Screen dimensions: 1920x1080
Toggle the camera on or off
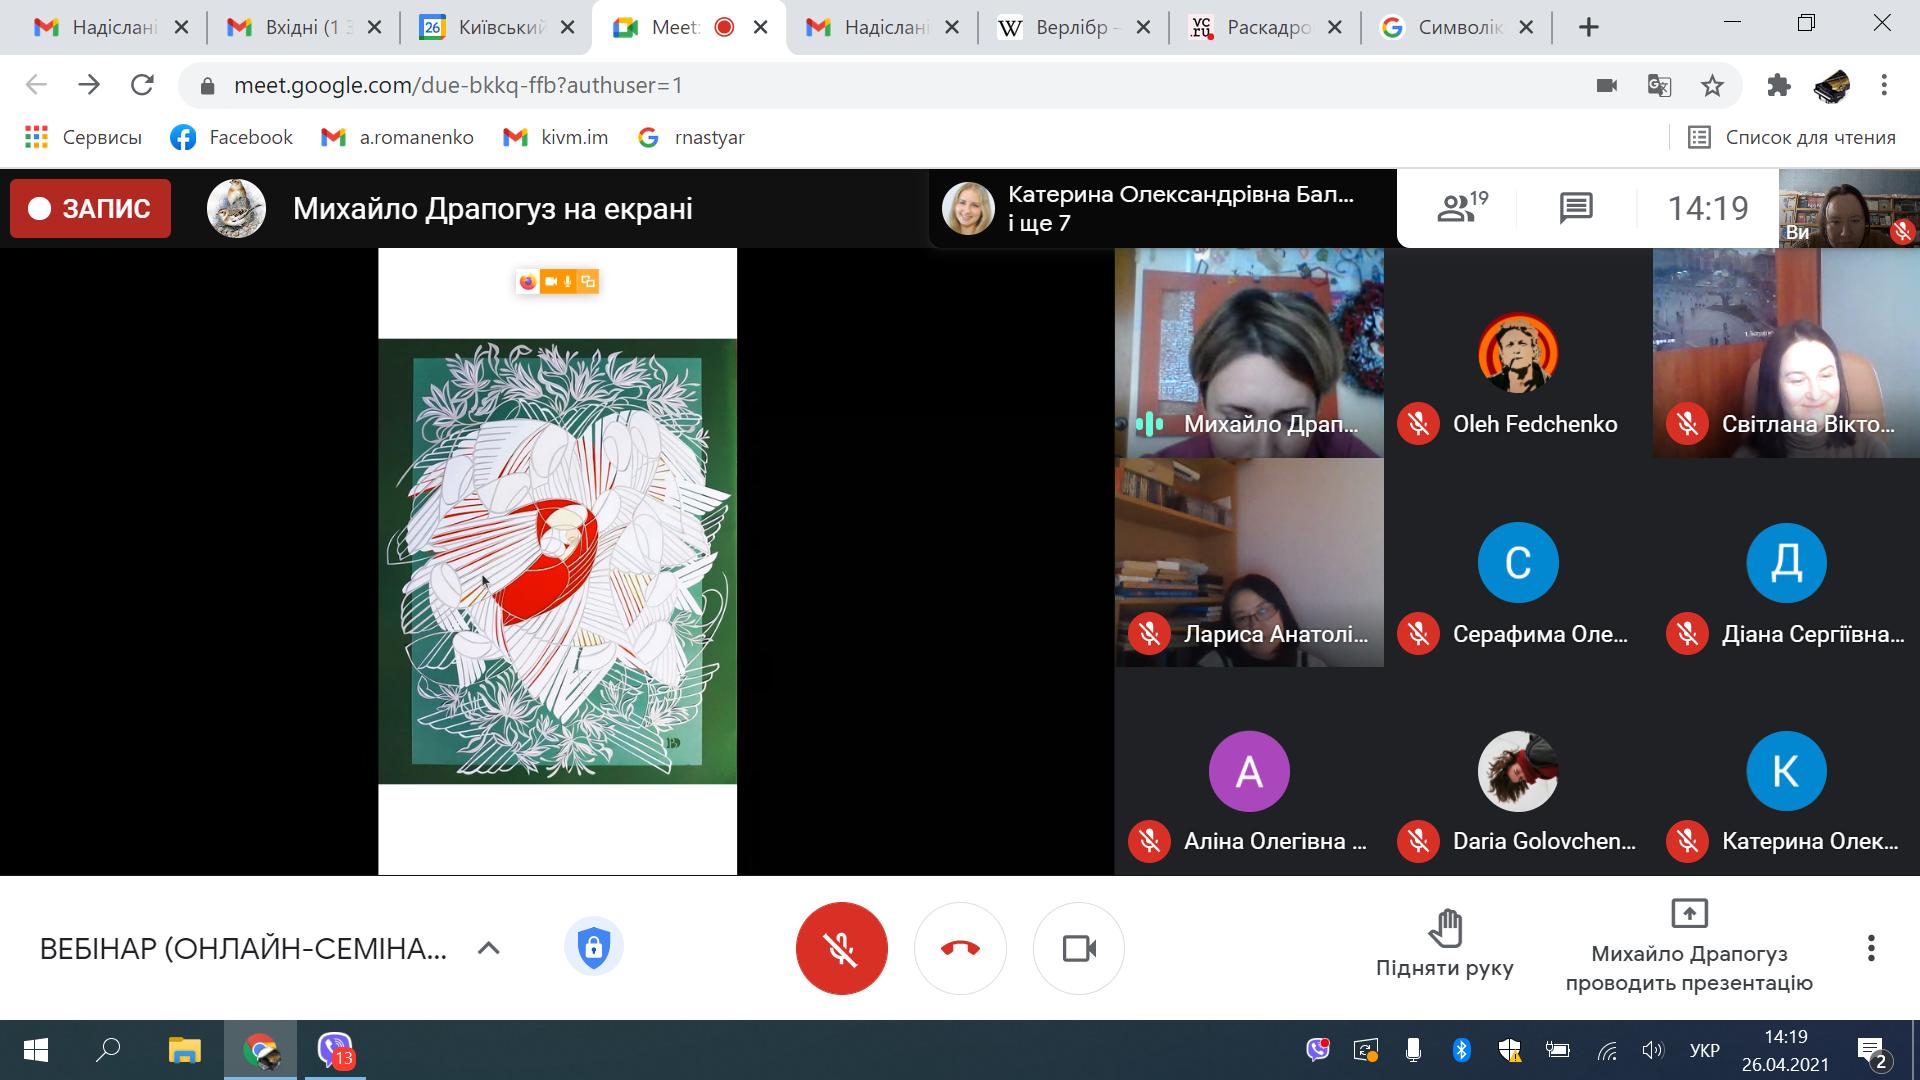[1078, 948]
